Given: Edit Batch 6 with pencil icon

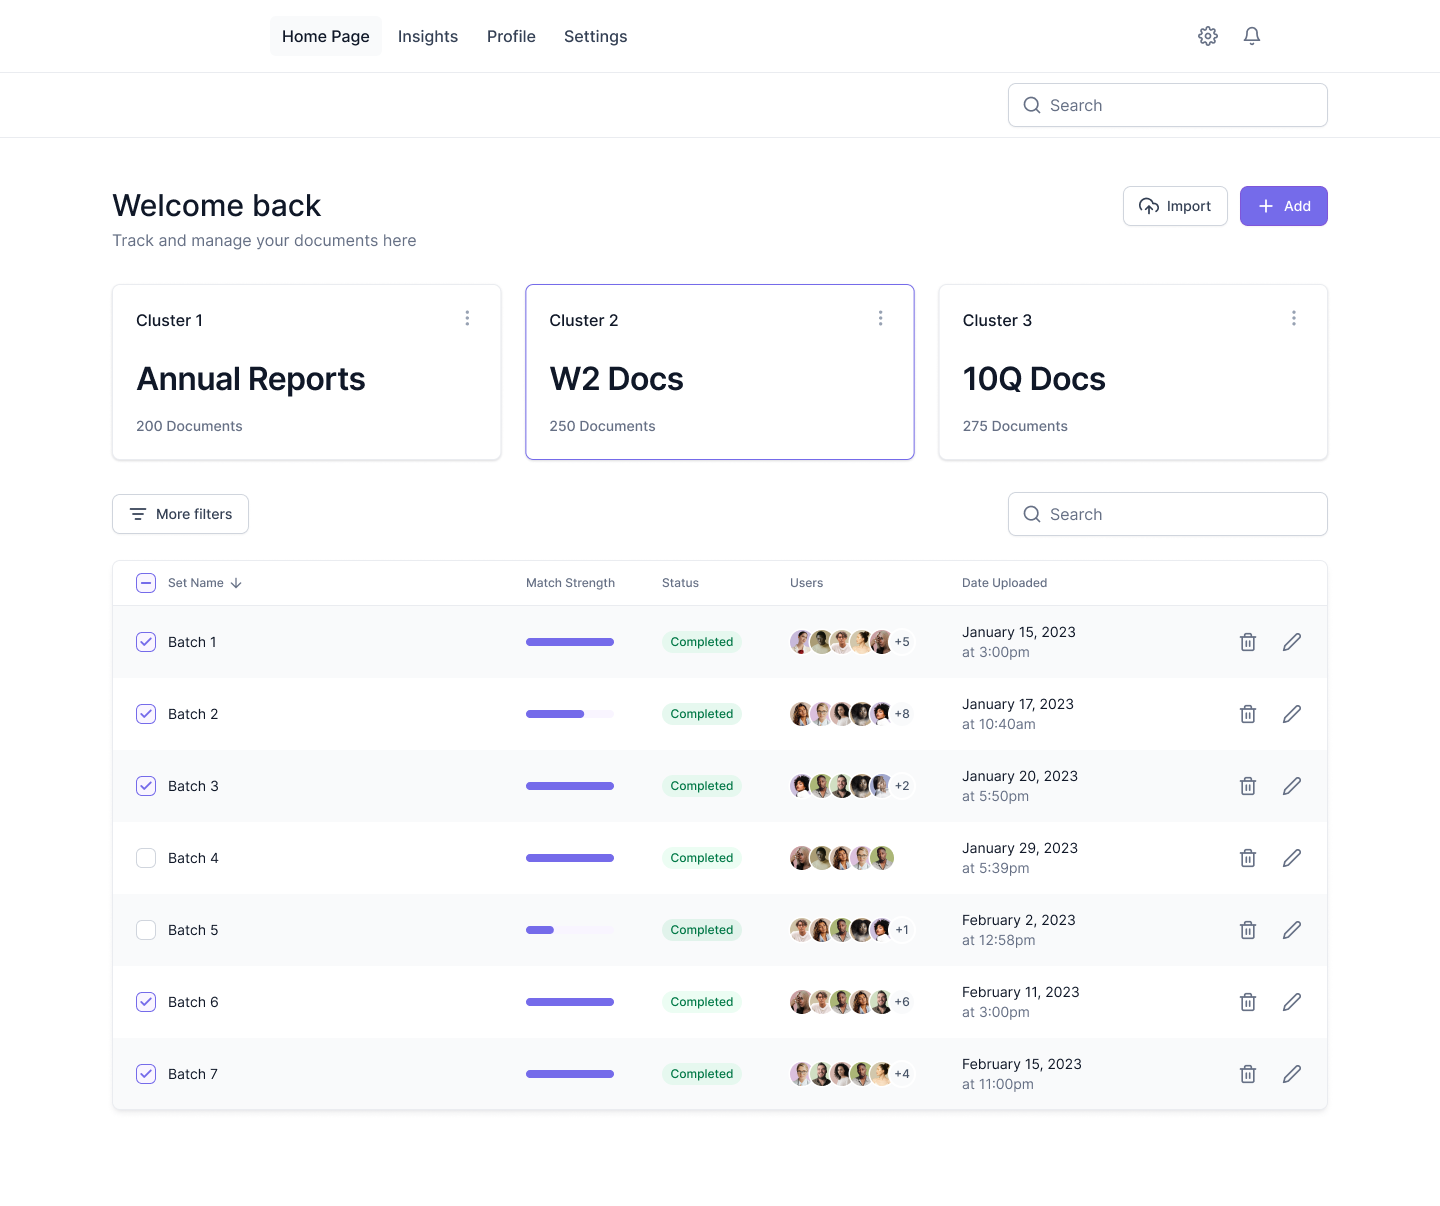Looking at the screenshot, I should [x=1292, y=1002].
